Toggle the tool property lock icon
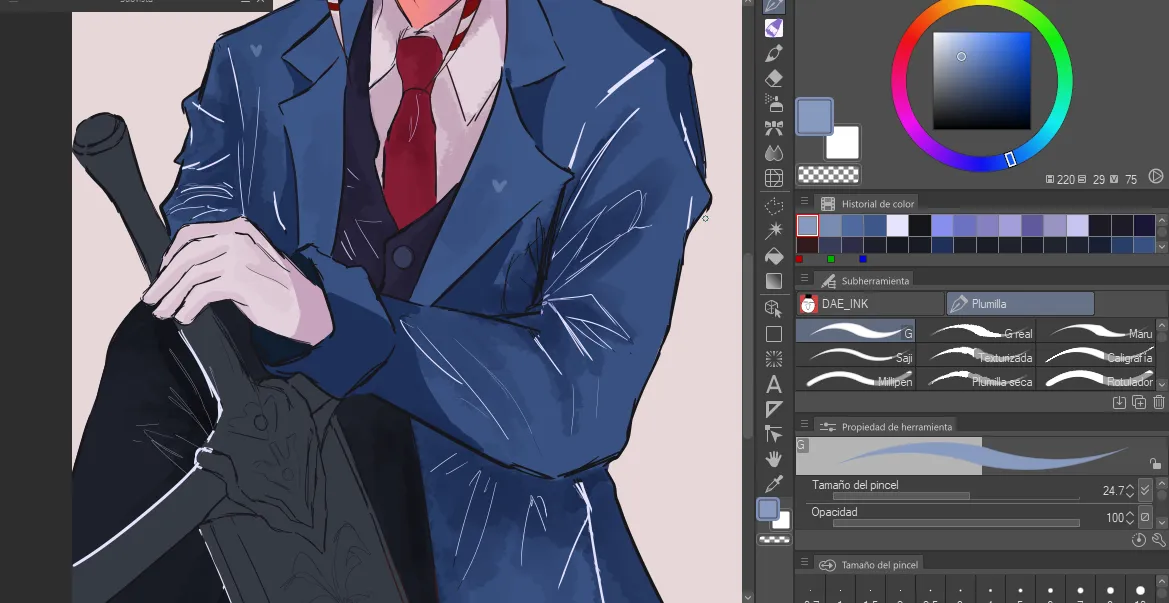1169x603 pixels. click(x=1155, y=464)
